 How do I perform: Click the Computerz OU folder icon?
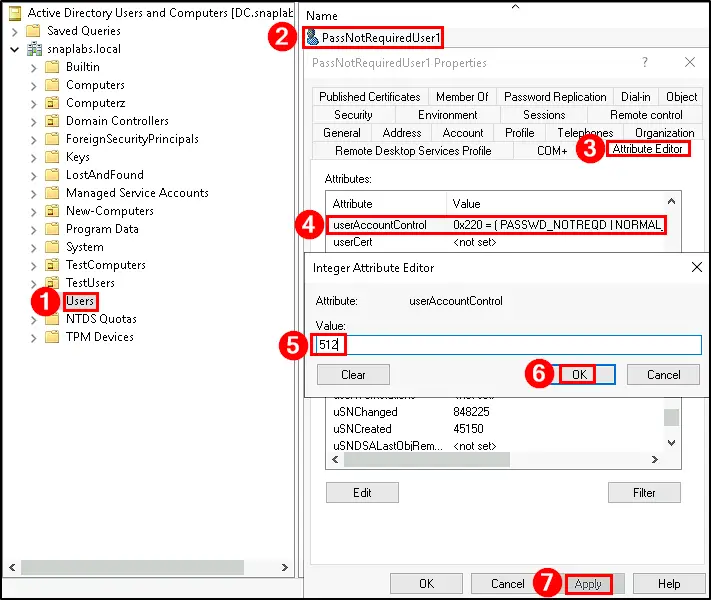[x=52, y=103]
